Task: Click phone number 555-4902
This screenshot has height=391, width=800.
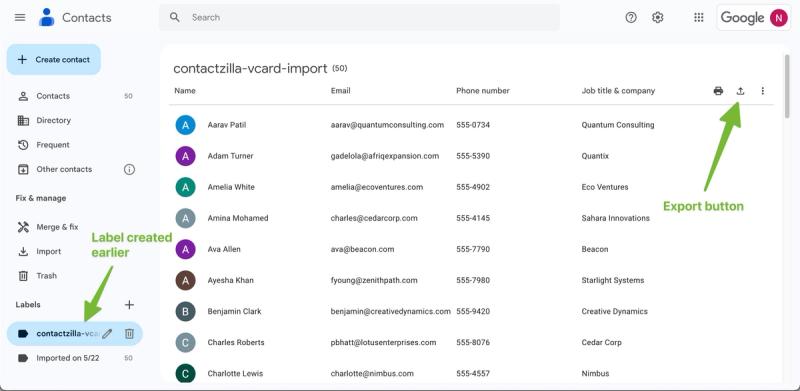Action: click(473, 187)
